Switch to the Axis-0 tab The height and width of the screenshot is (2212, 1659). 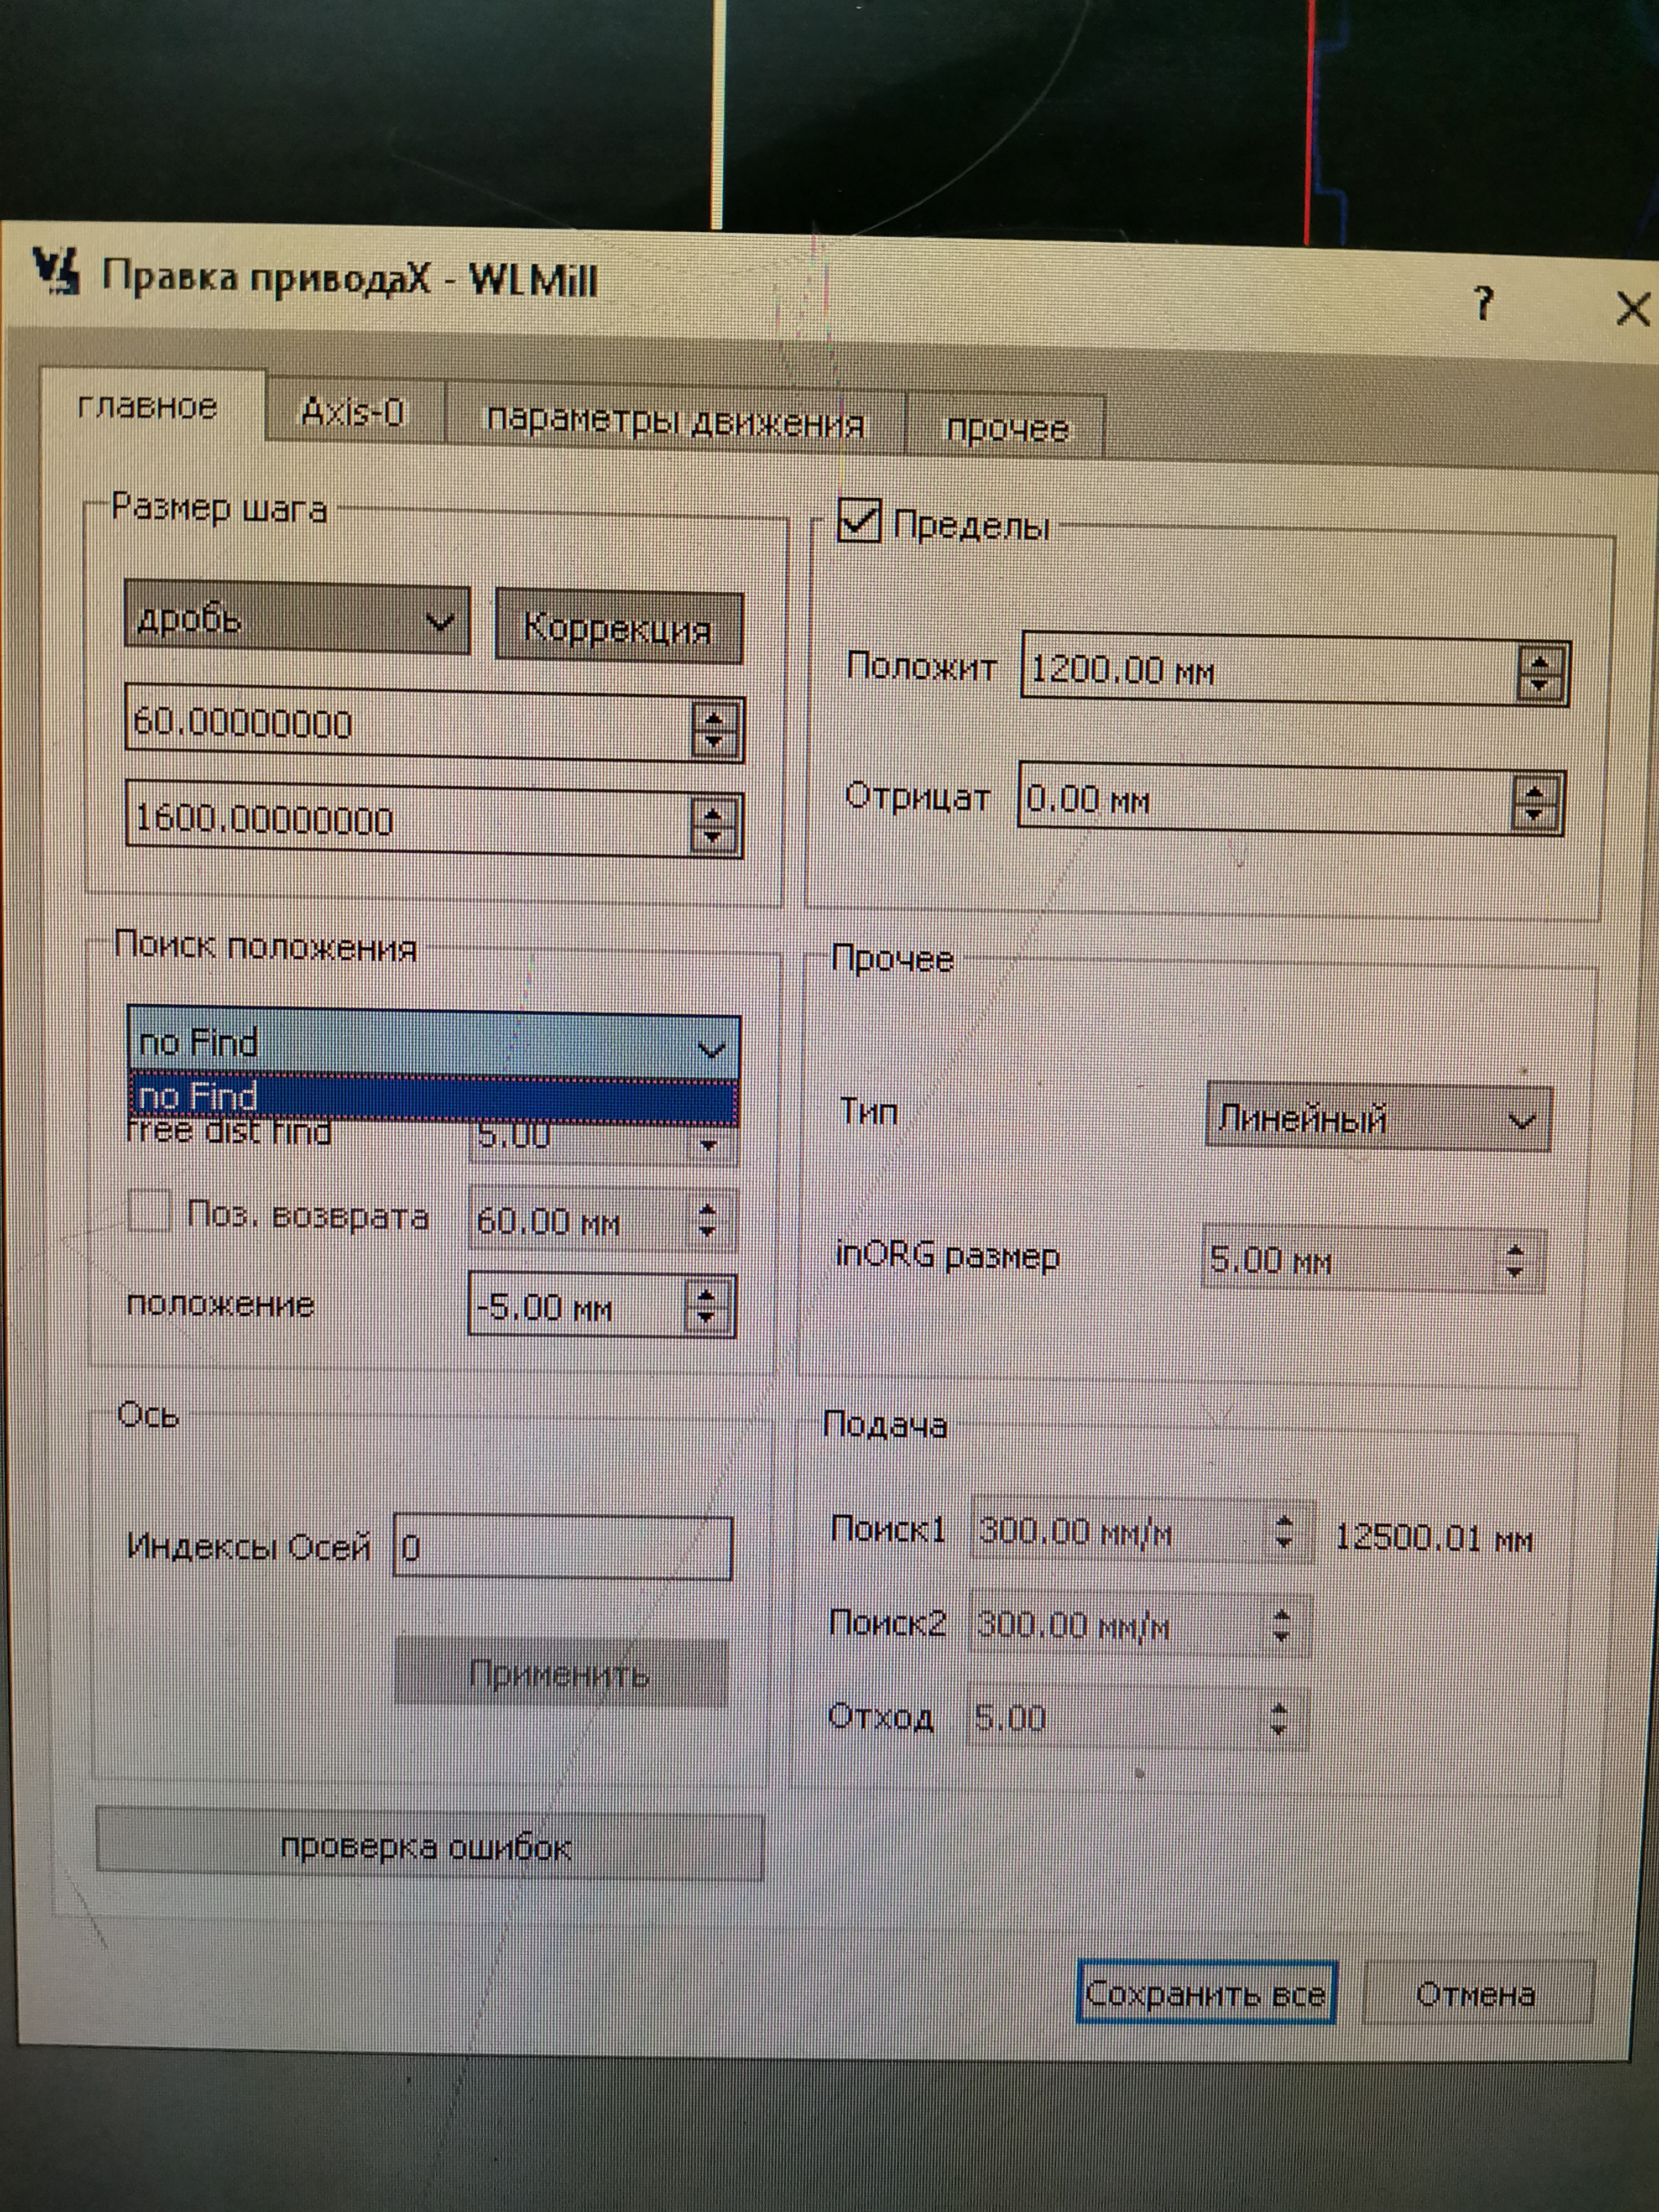coord(354,411)
